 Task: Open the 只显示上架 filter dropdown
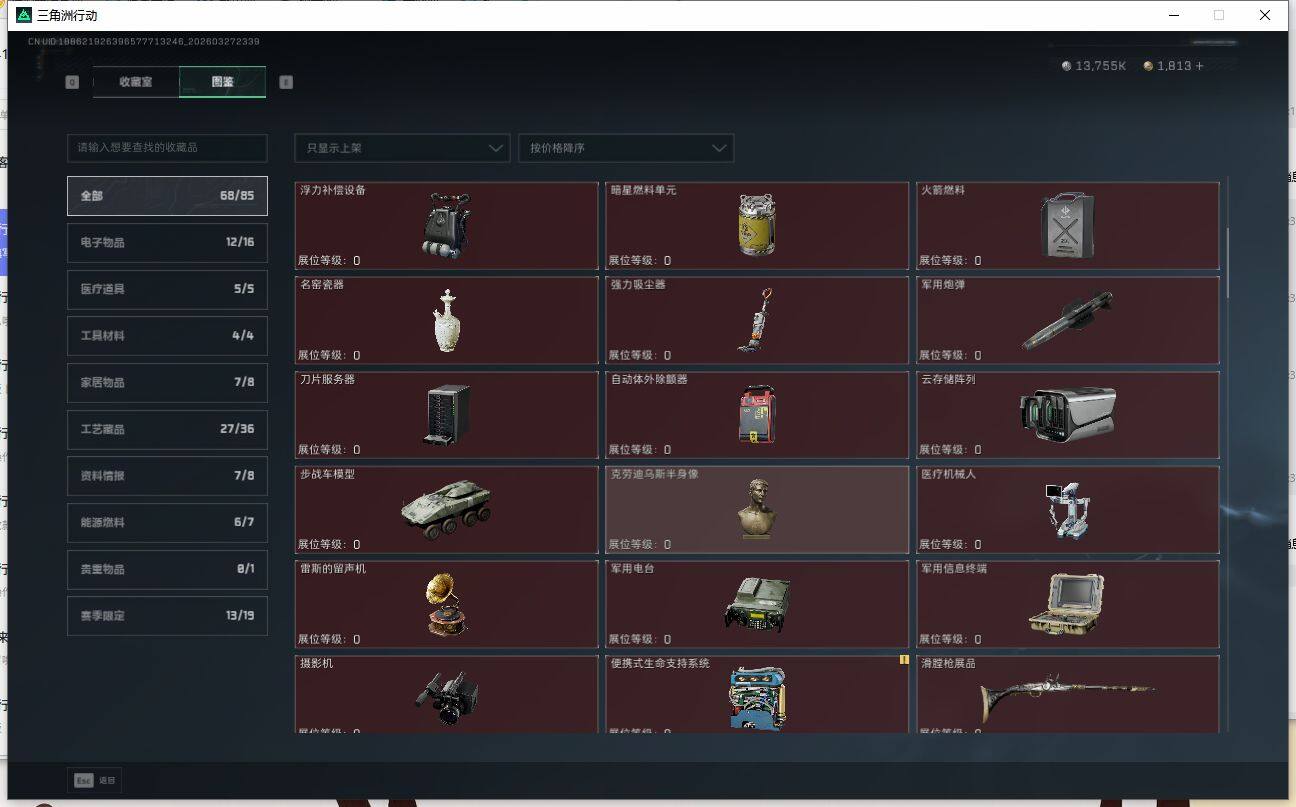402,148
